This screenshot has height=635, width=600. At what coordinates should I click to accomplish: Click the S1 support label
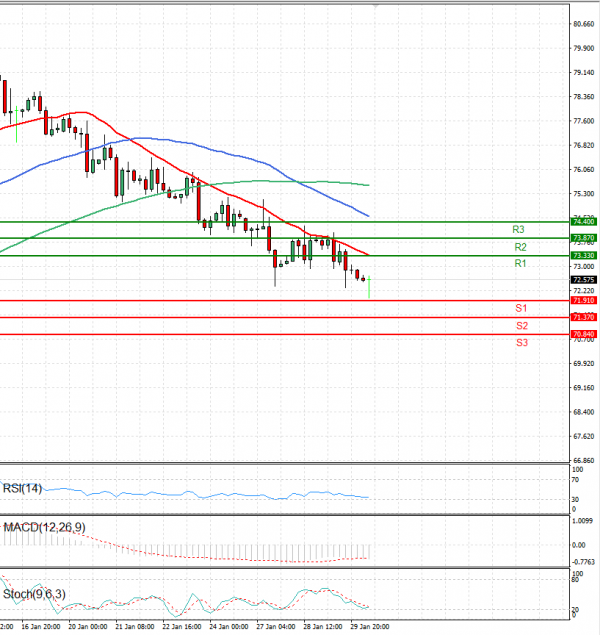(521, 308)
